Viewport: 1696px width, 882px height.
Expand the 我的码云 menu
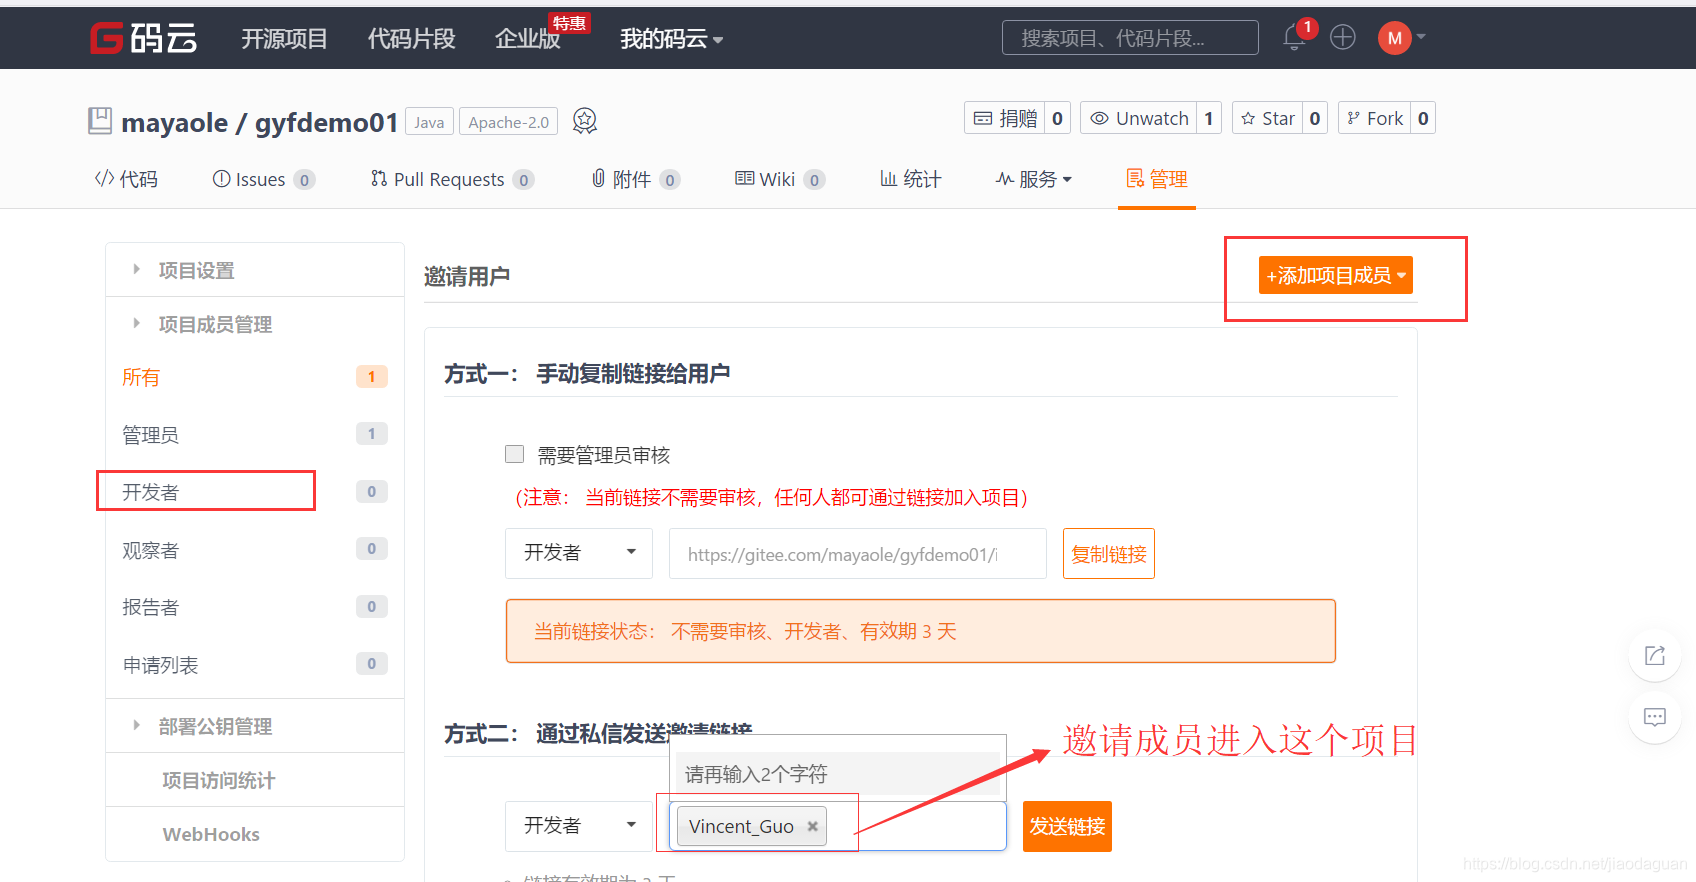click(x=671, y=39)
